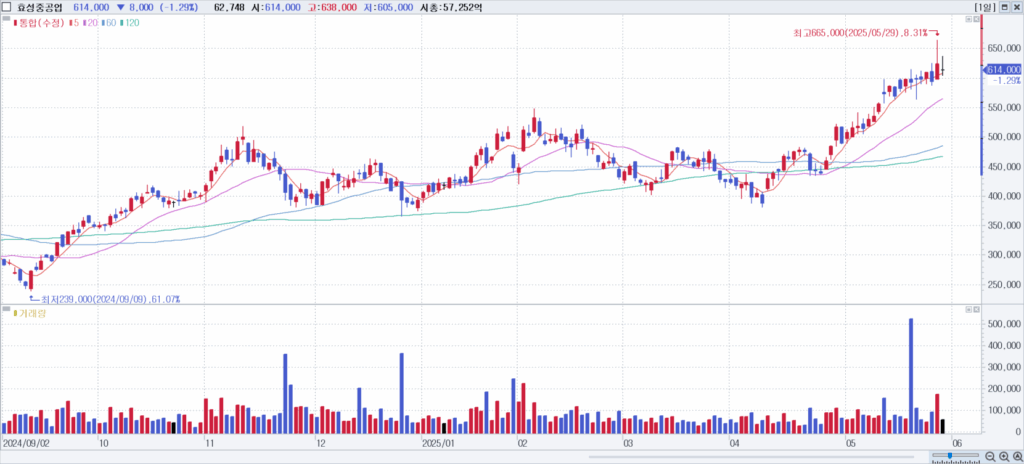This screenshot has width=1024, height=464.
Task: Click the 효성중공업 stock name
Action: (40, 7)
